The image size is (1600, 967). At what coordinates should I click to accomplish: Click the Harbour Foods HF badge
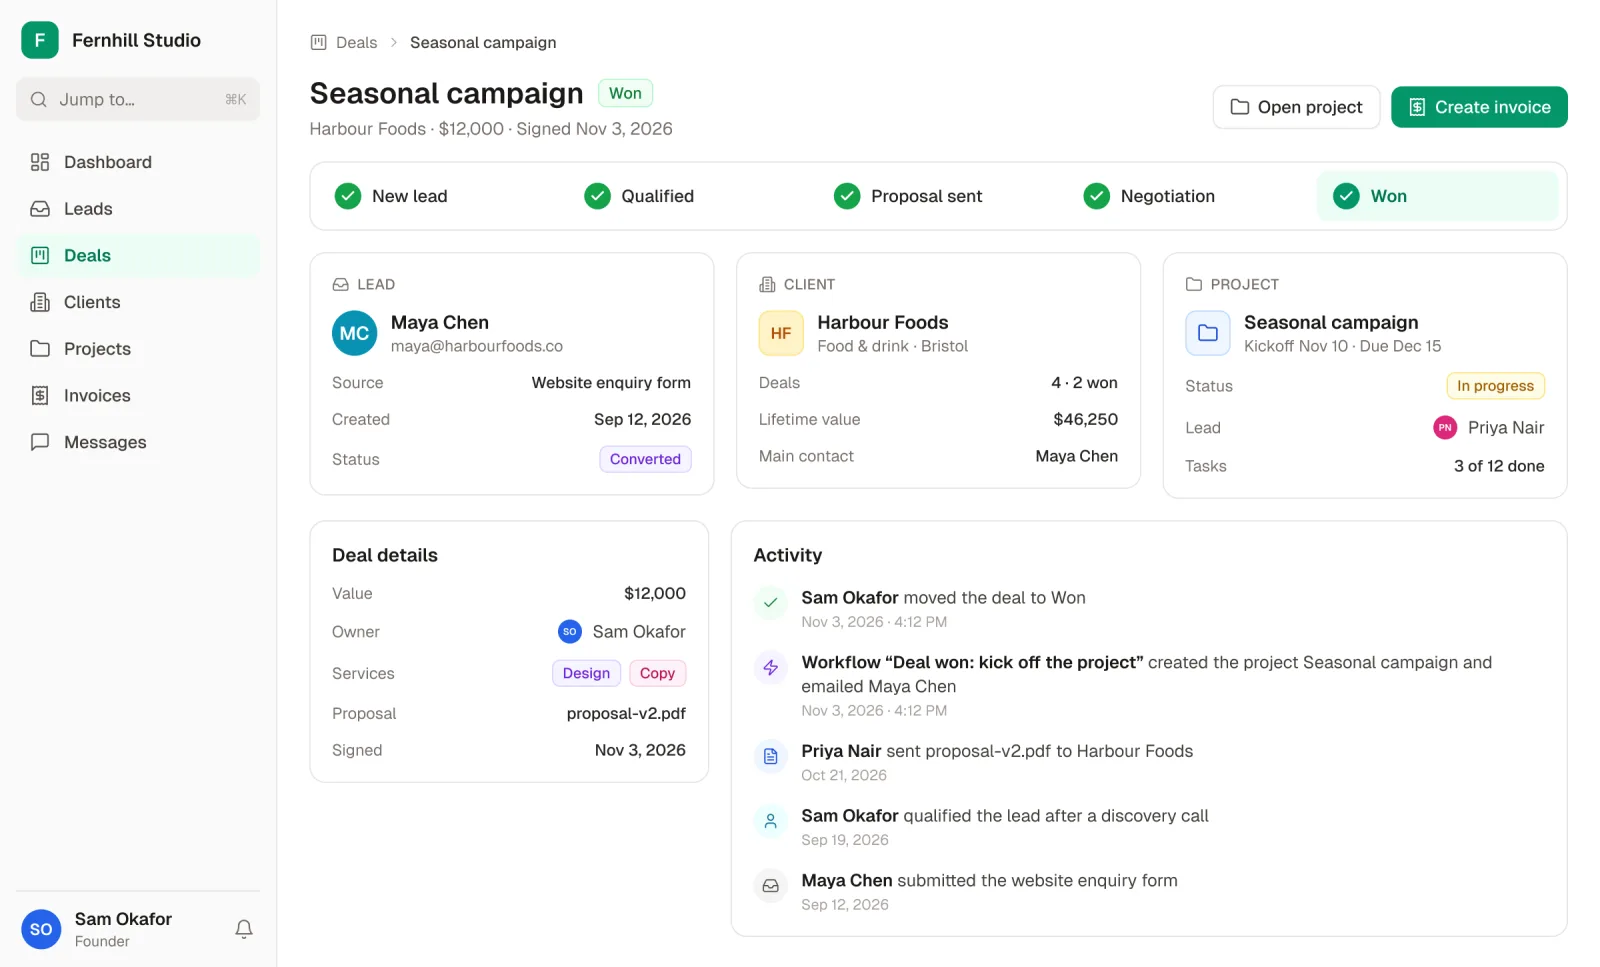point(781,333)
